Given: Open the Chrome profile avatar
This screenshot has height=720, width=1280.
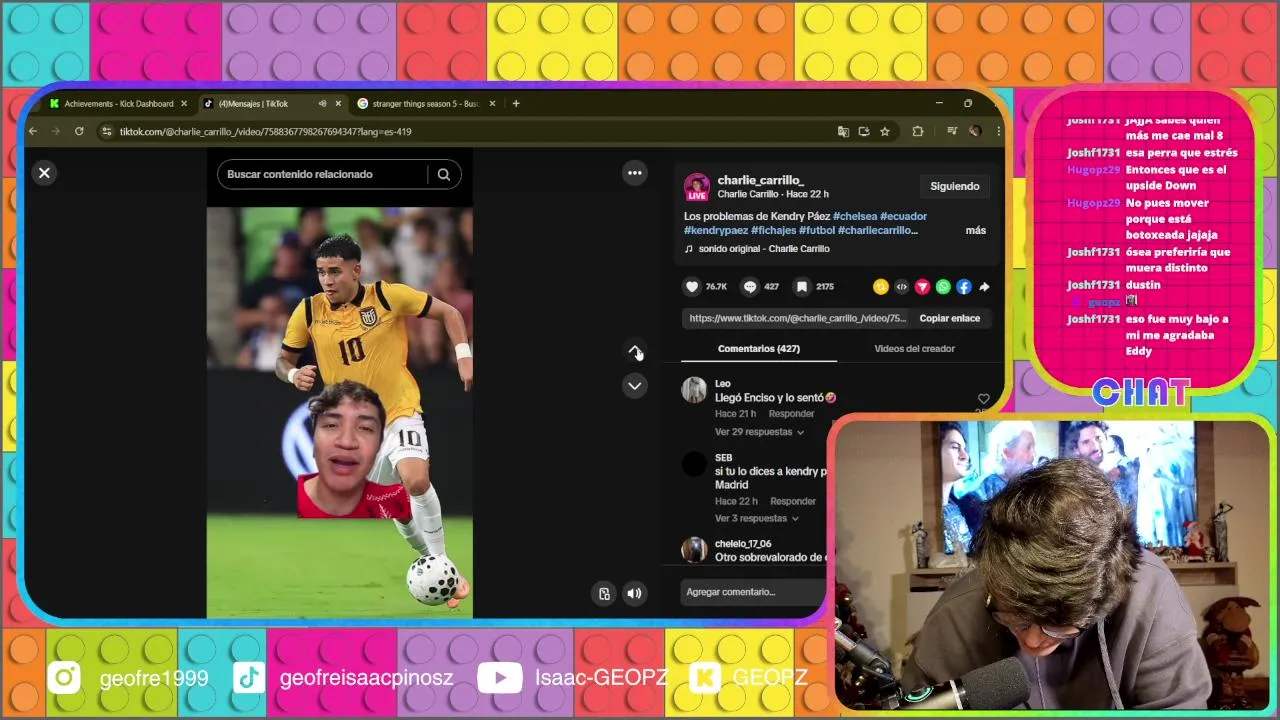Looking at the screenshot, I should pyautogui.click(x=974, y=131).
